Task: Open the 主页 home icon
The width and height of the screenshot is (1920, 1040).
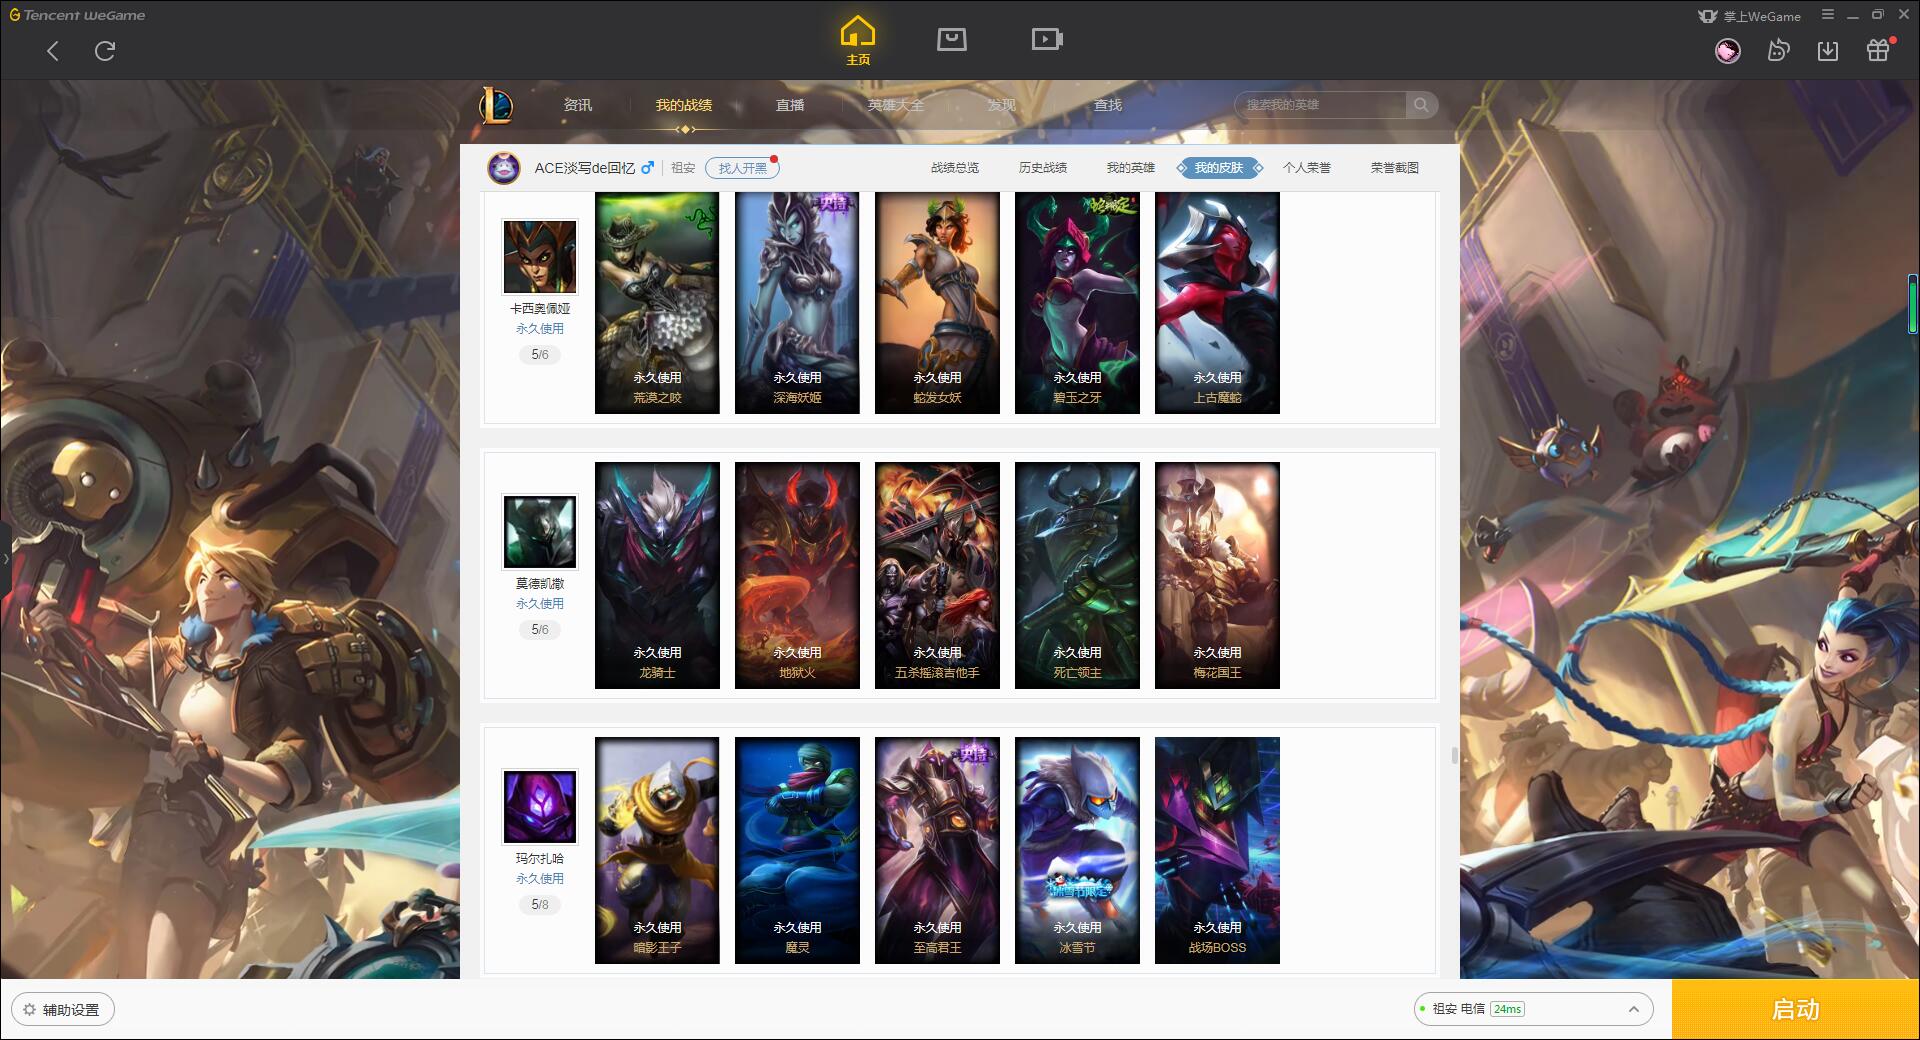Action: coord(858,41)
